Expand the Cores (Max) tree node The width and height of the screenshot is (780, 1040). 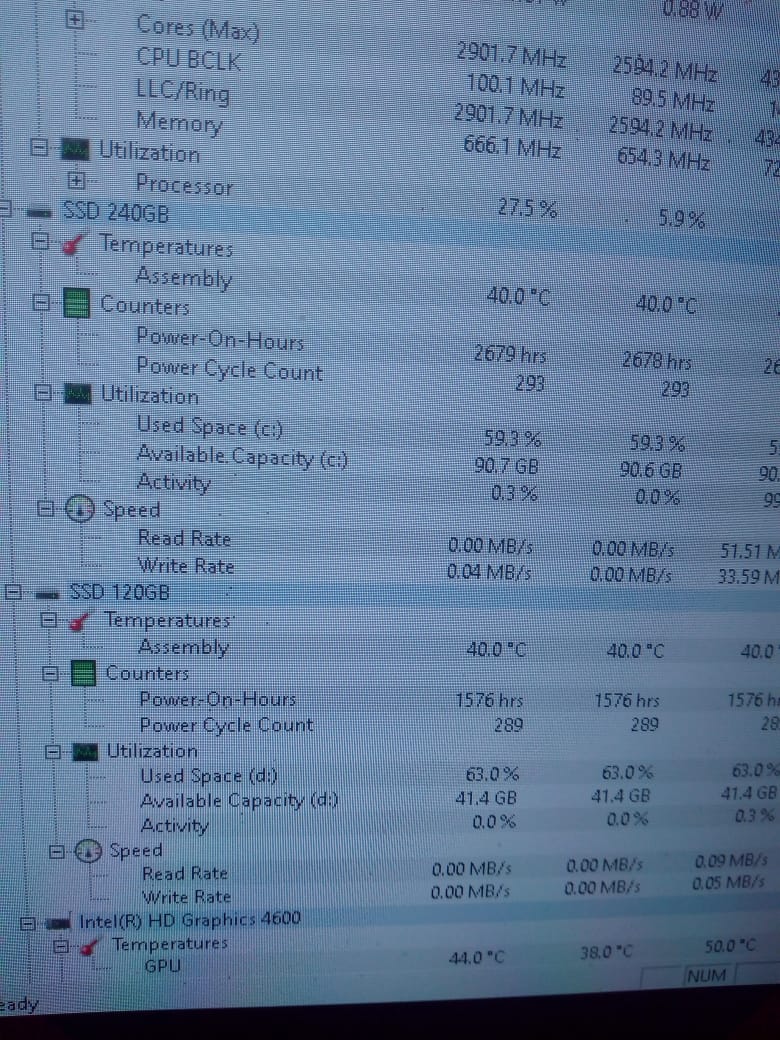tap(75, 21)
